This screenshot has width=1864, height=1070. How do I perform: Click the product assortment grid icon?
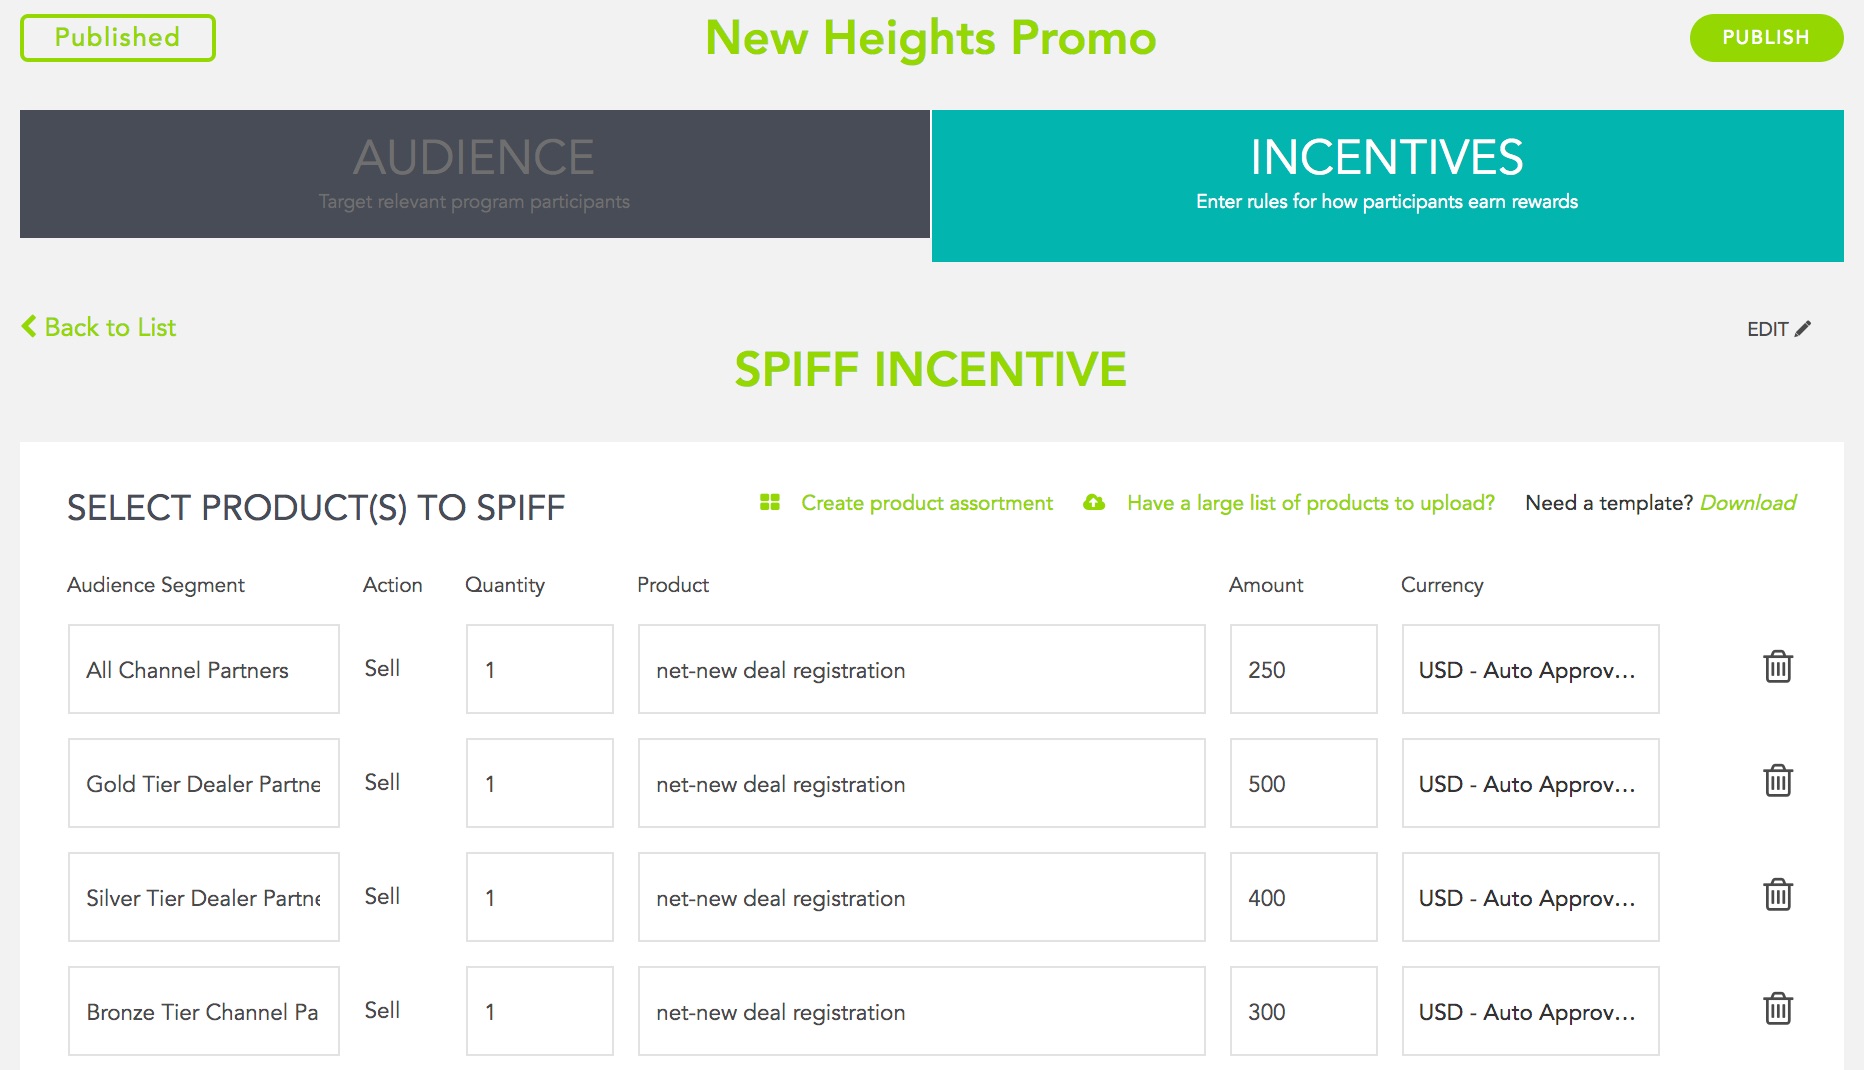coord(769,502)
